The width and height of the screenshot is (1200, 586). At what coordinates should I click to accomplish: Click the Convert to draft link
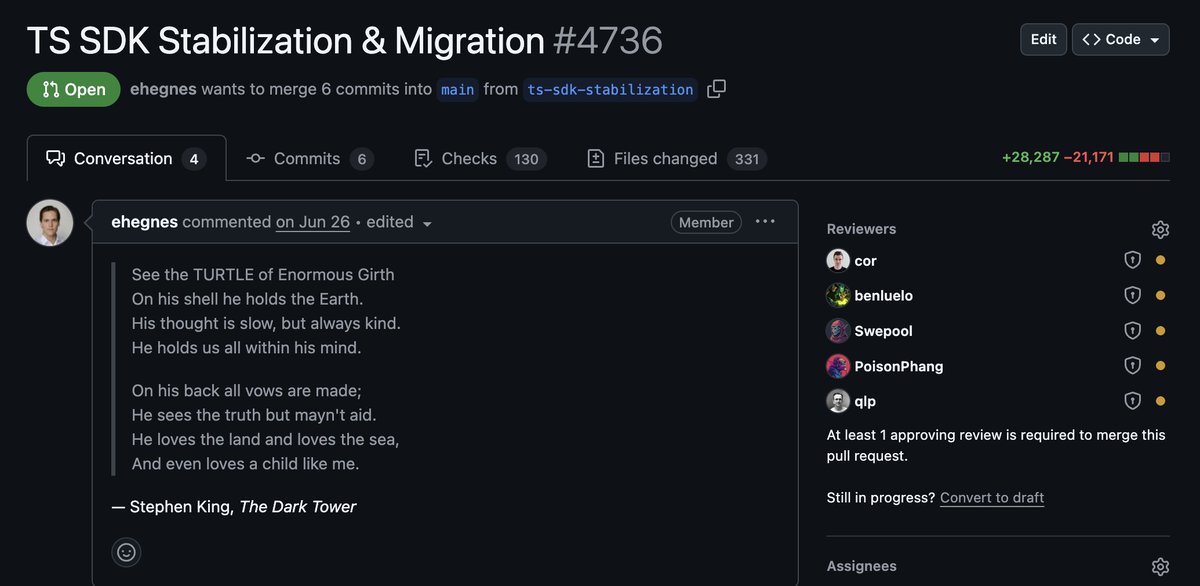(x=992, y=497)
